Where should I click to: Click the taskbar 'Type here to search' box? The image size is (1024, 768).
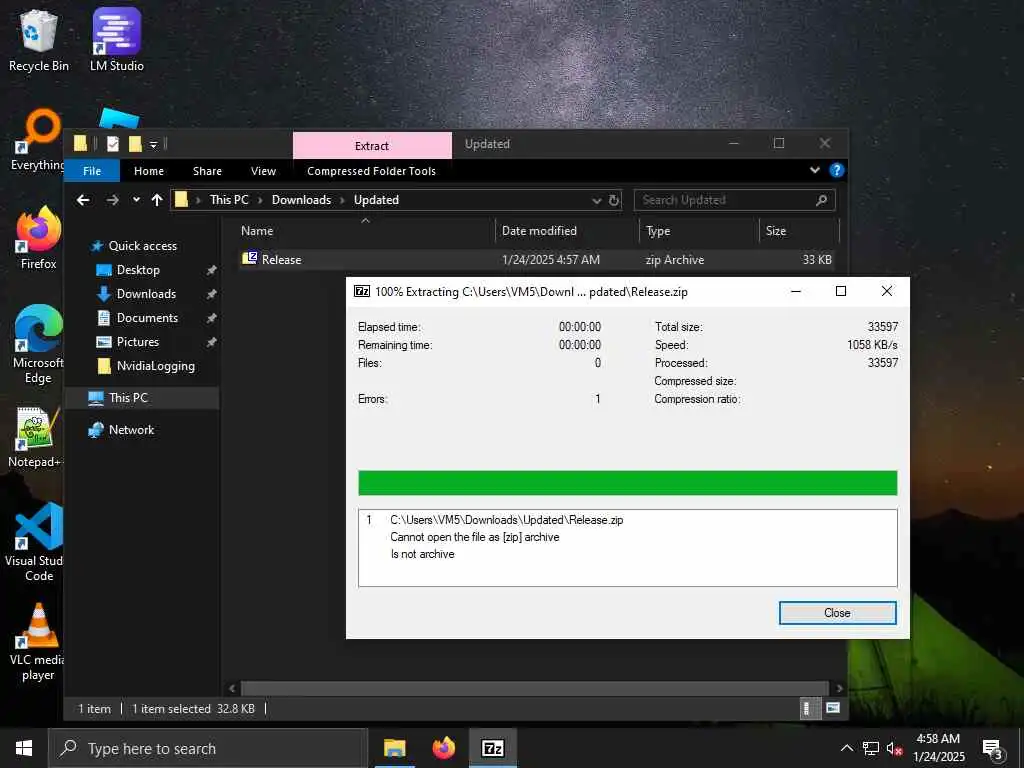coord(208,748)
